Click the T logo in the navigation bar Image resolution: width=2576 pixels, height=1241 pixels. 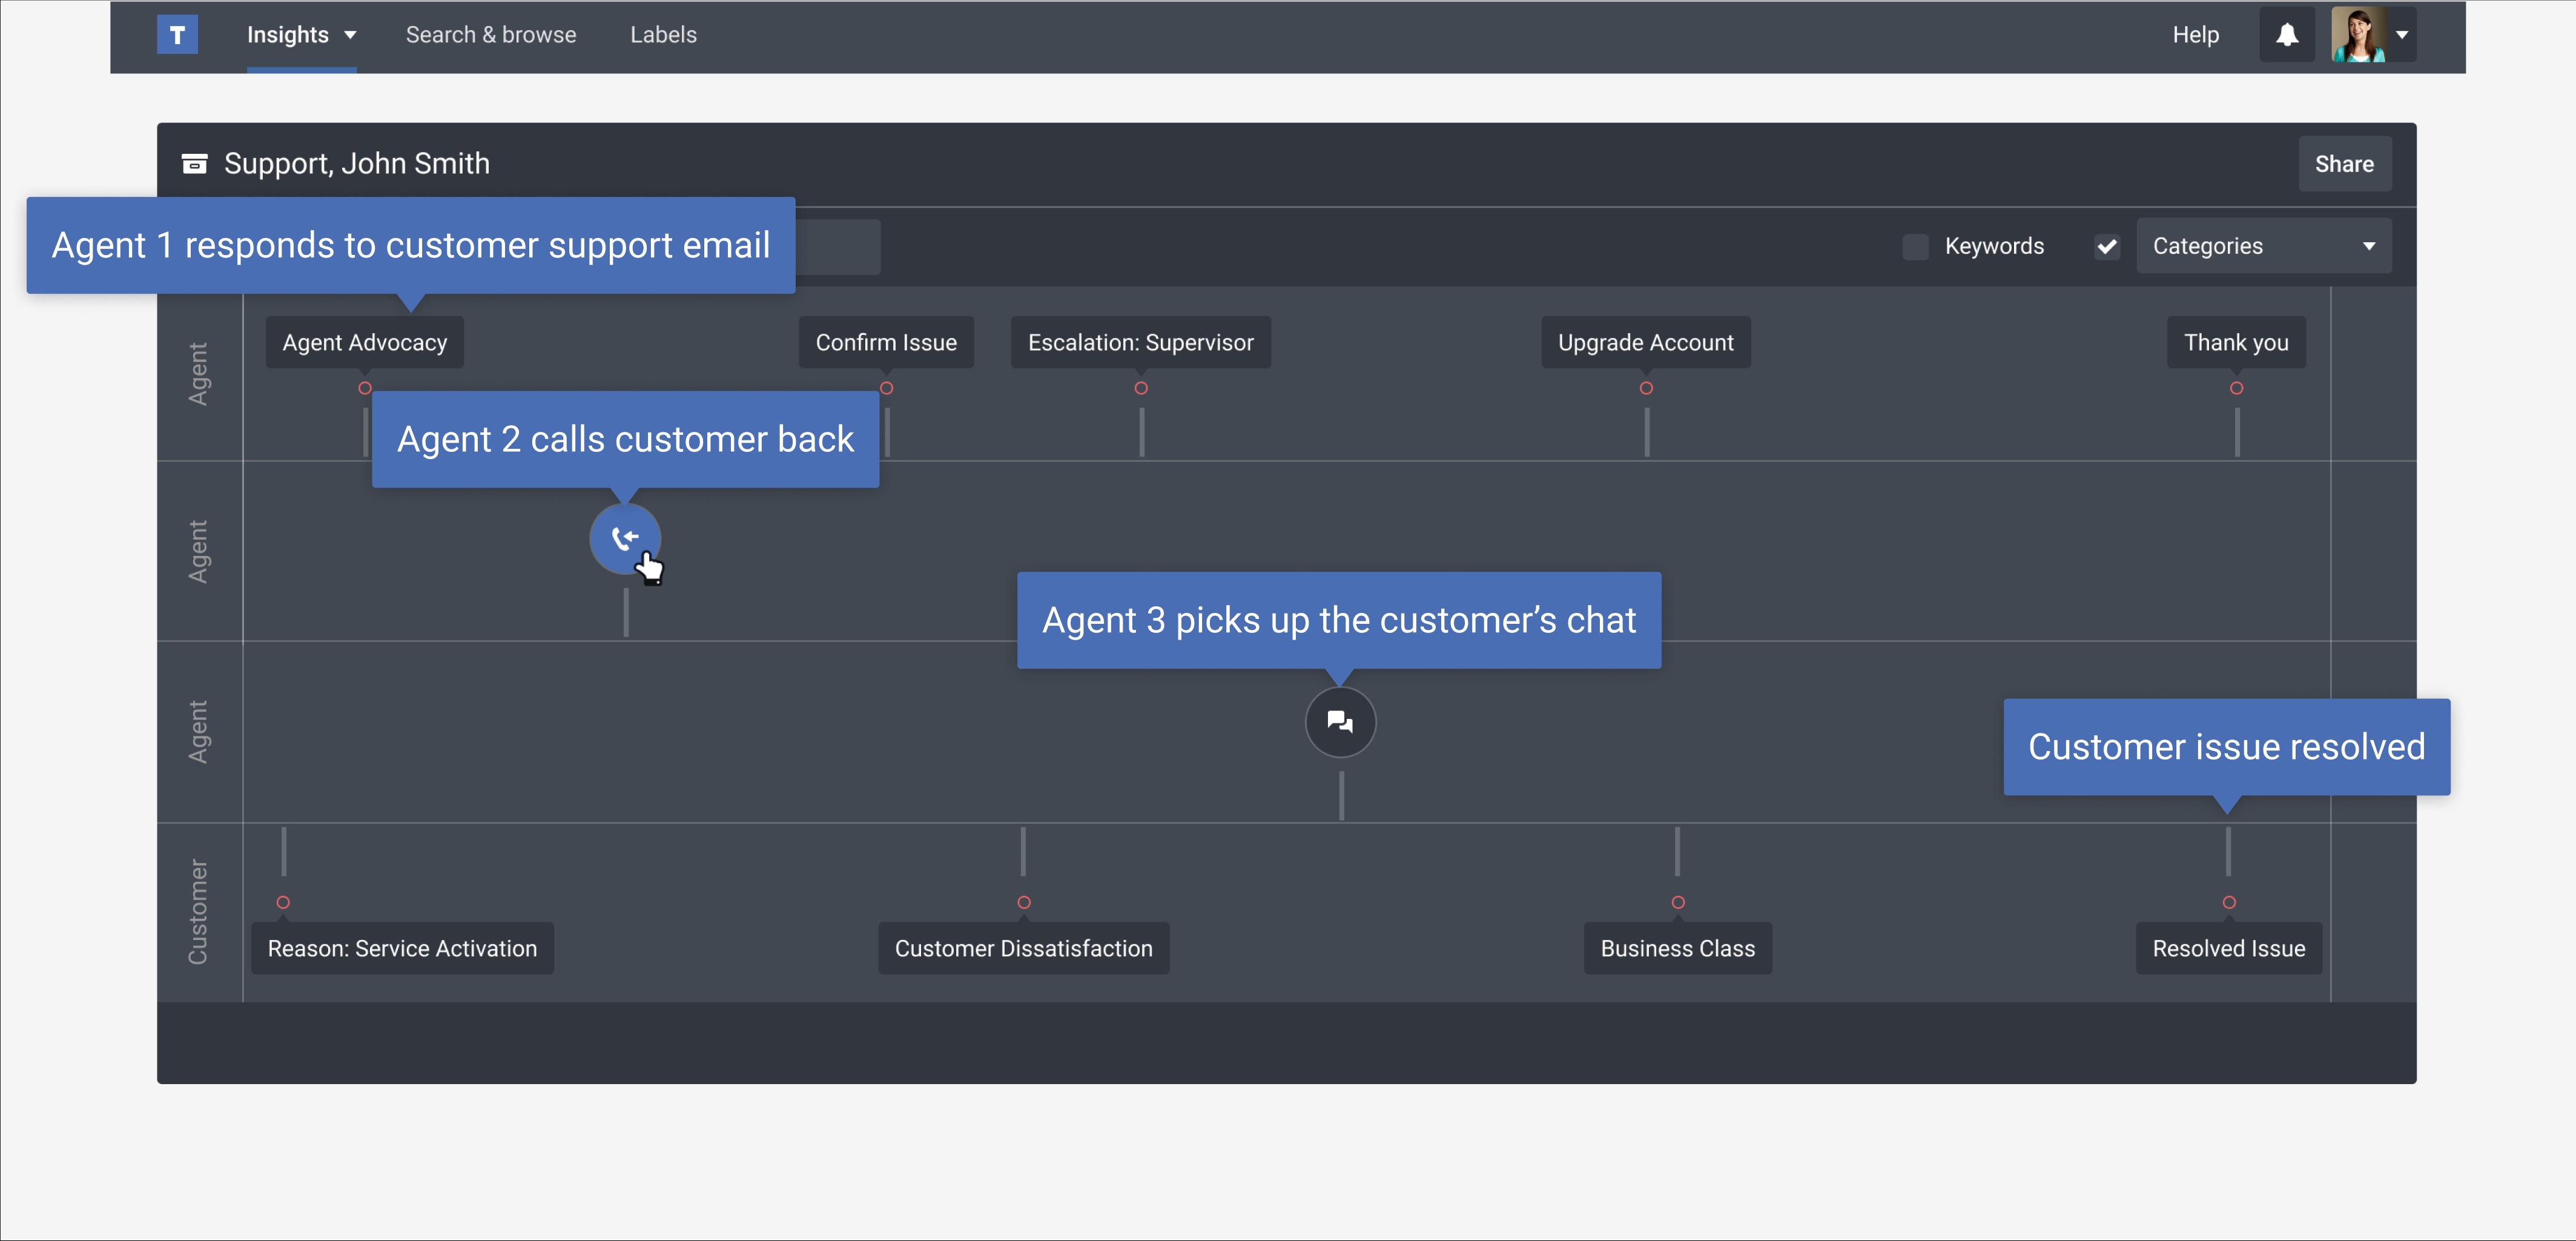click(177, 34)
